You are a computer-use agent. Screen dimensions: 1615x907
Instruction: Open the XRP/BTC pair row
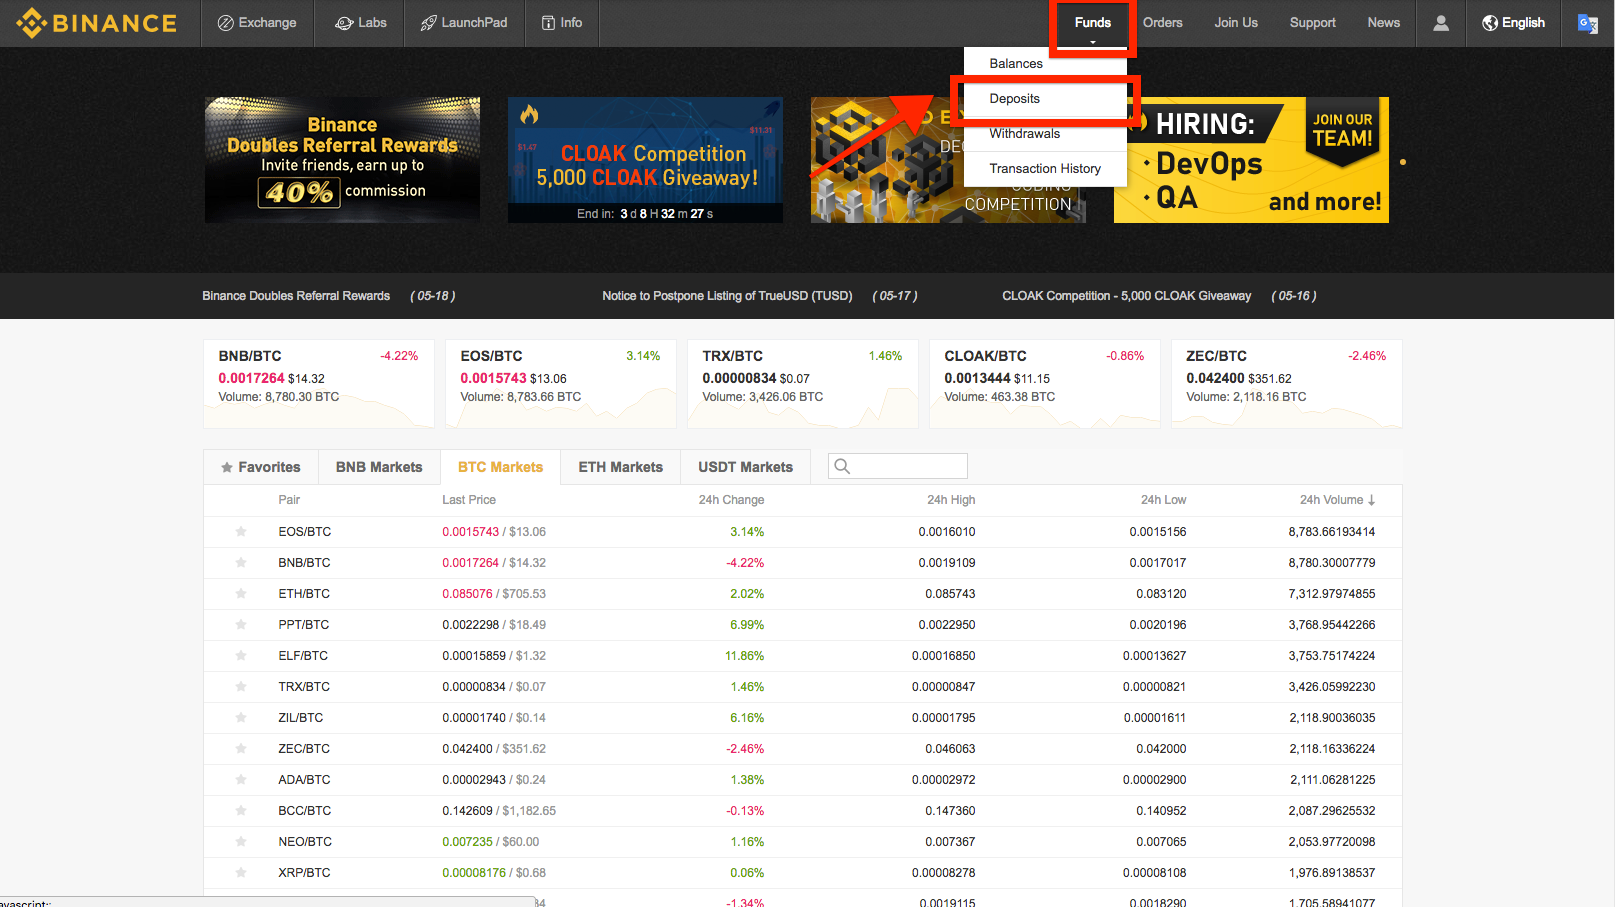tap(803, 873)
